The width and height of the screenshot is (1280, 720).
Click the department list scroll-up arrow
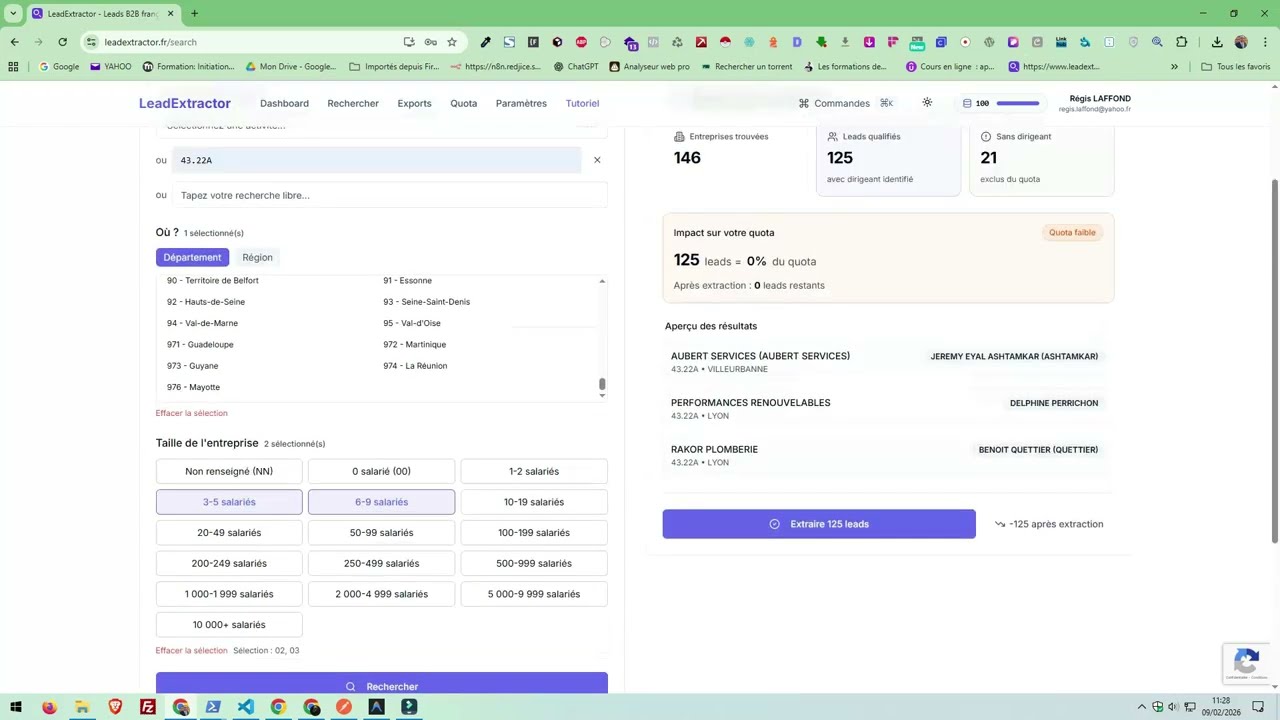pyautogui.click(x=602, y=281)
